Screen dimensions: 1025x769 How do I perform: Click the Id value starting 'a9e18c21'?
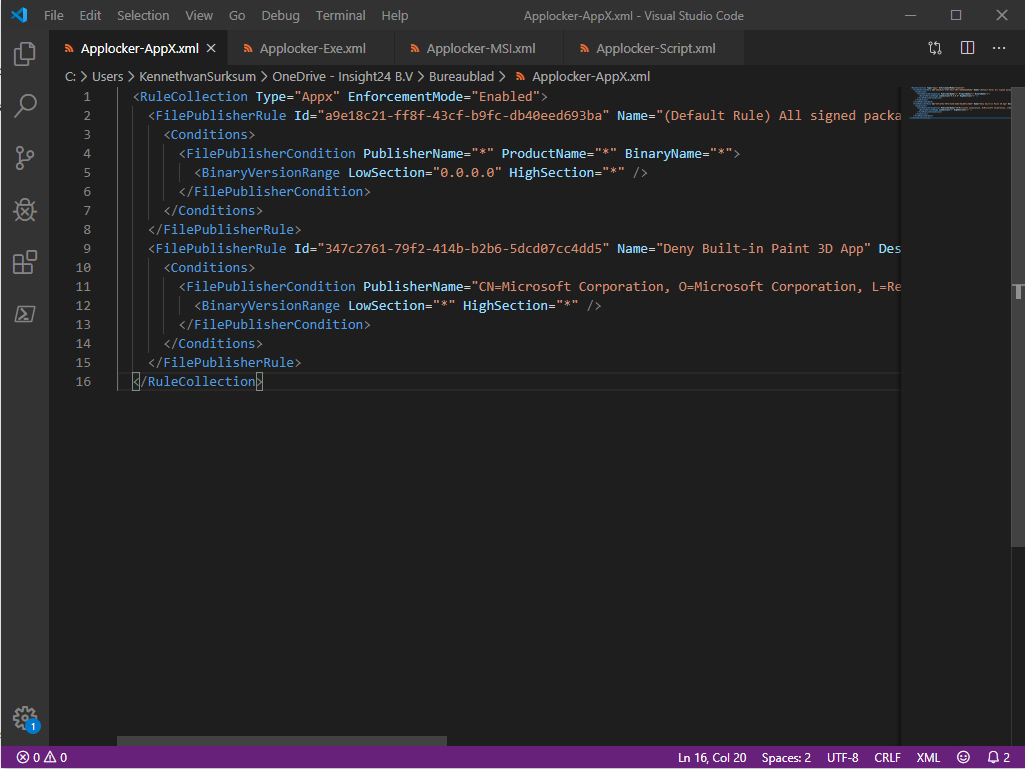pyautogui.click(x=463, y=115)
